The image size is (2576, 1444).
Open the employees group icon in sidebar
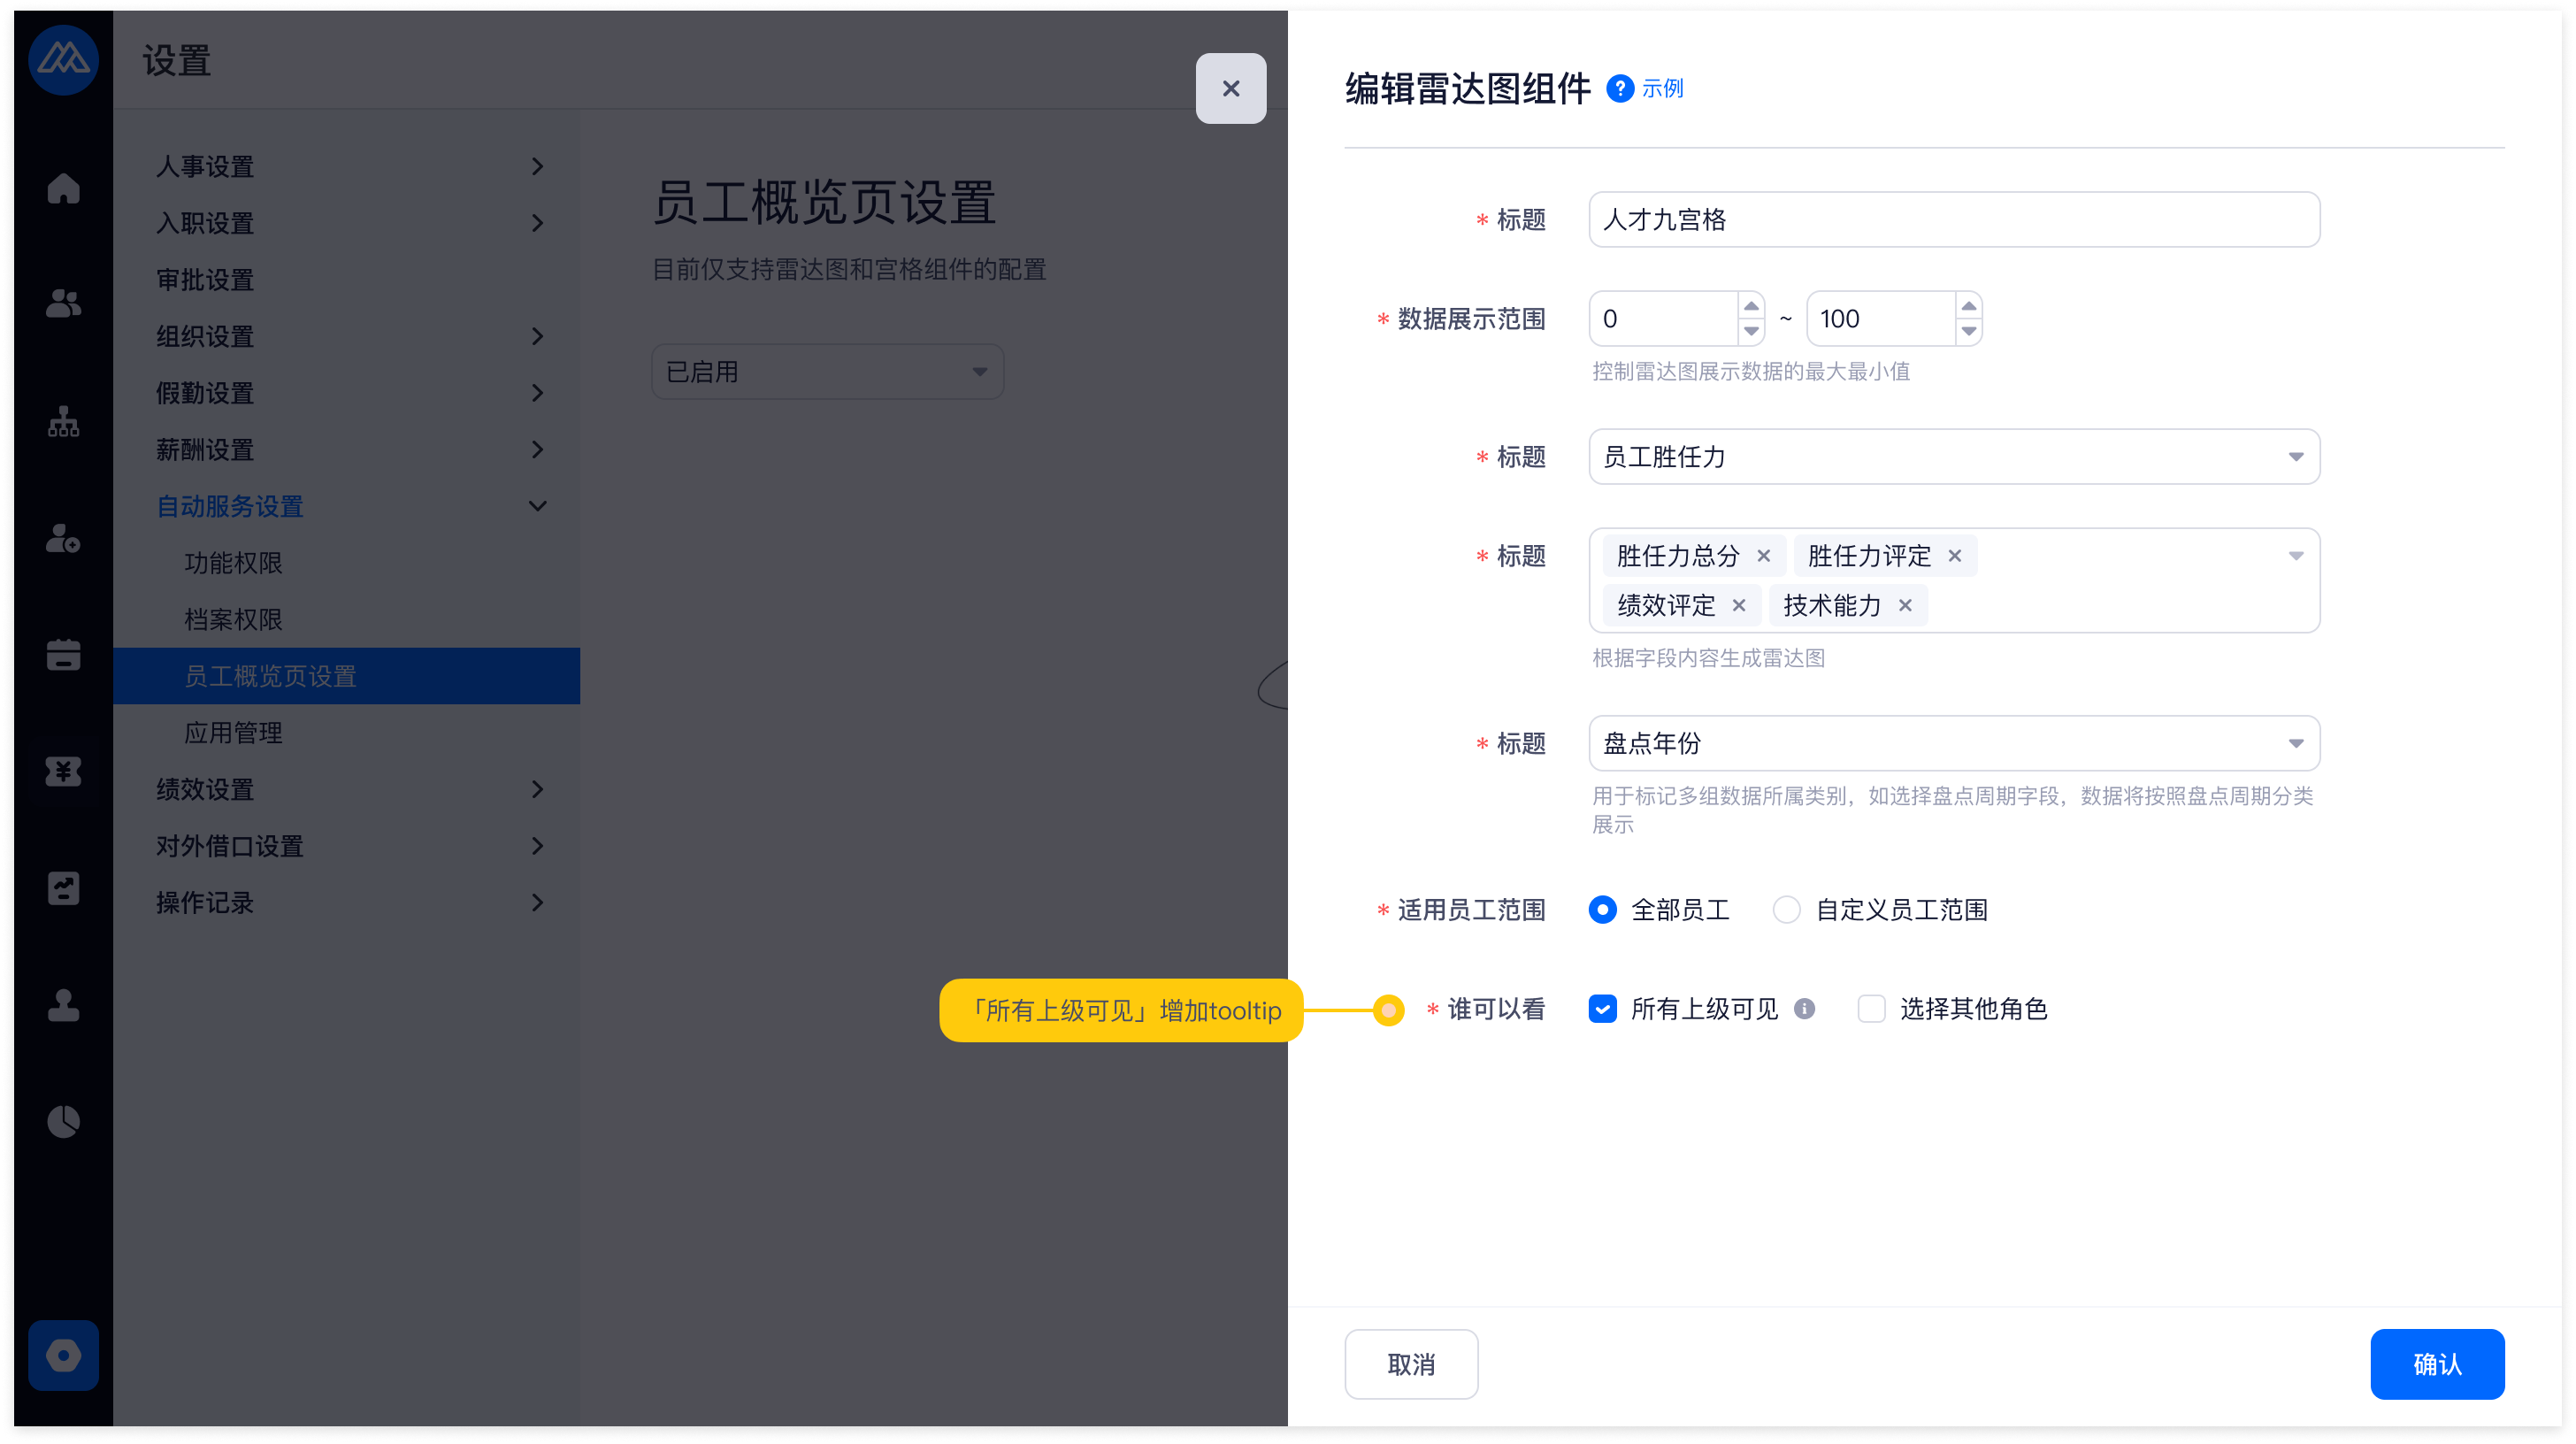(63, 303)
